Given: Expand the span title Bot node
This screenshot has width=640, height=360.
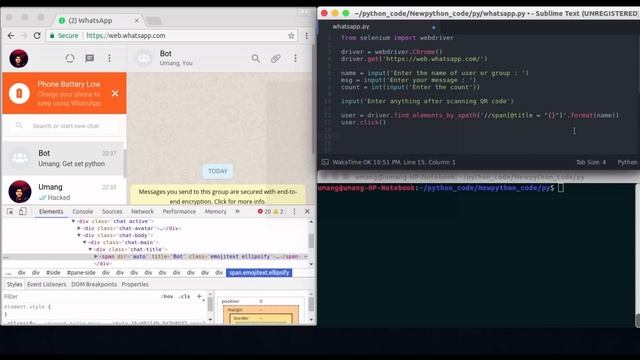Looking at the screenshot, I should [96, 256].
